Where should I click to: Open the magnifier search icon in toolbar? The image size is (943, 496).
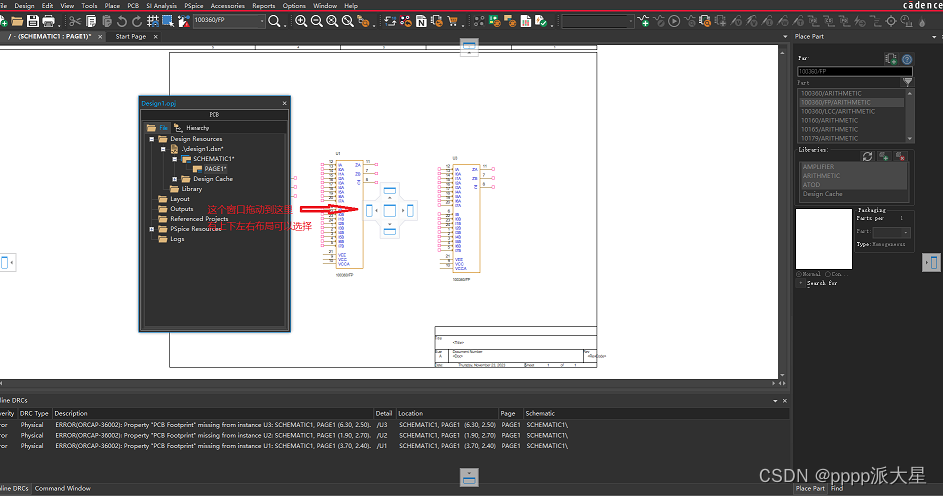pyautogui.click(x=274, y=22)
